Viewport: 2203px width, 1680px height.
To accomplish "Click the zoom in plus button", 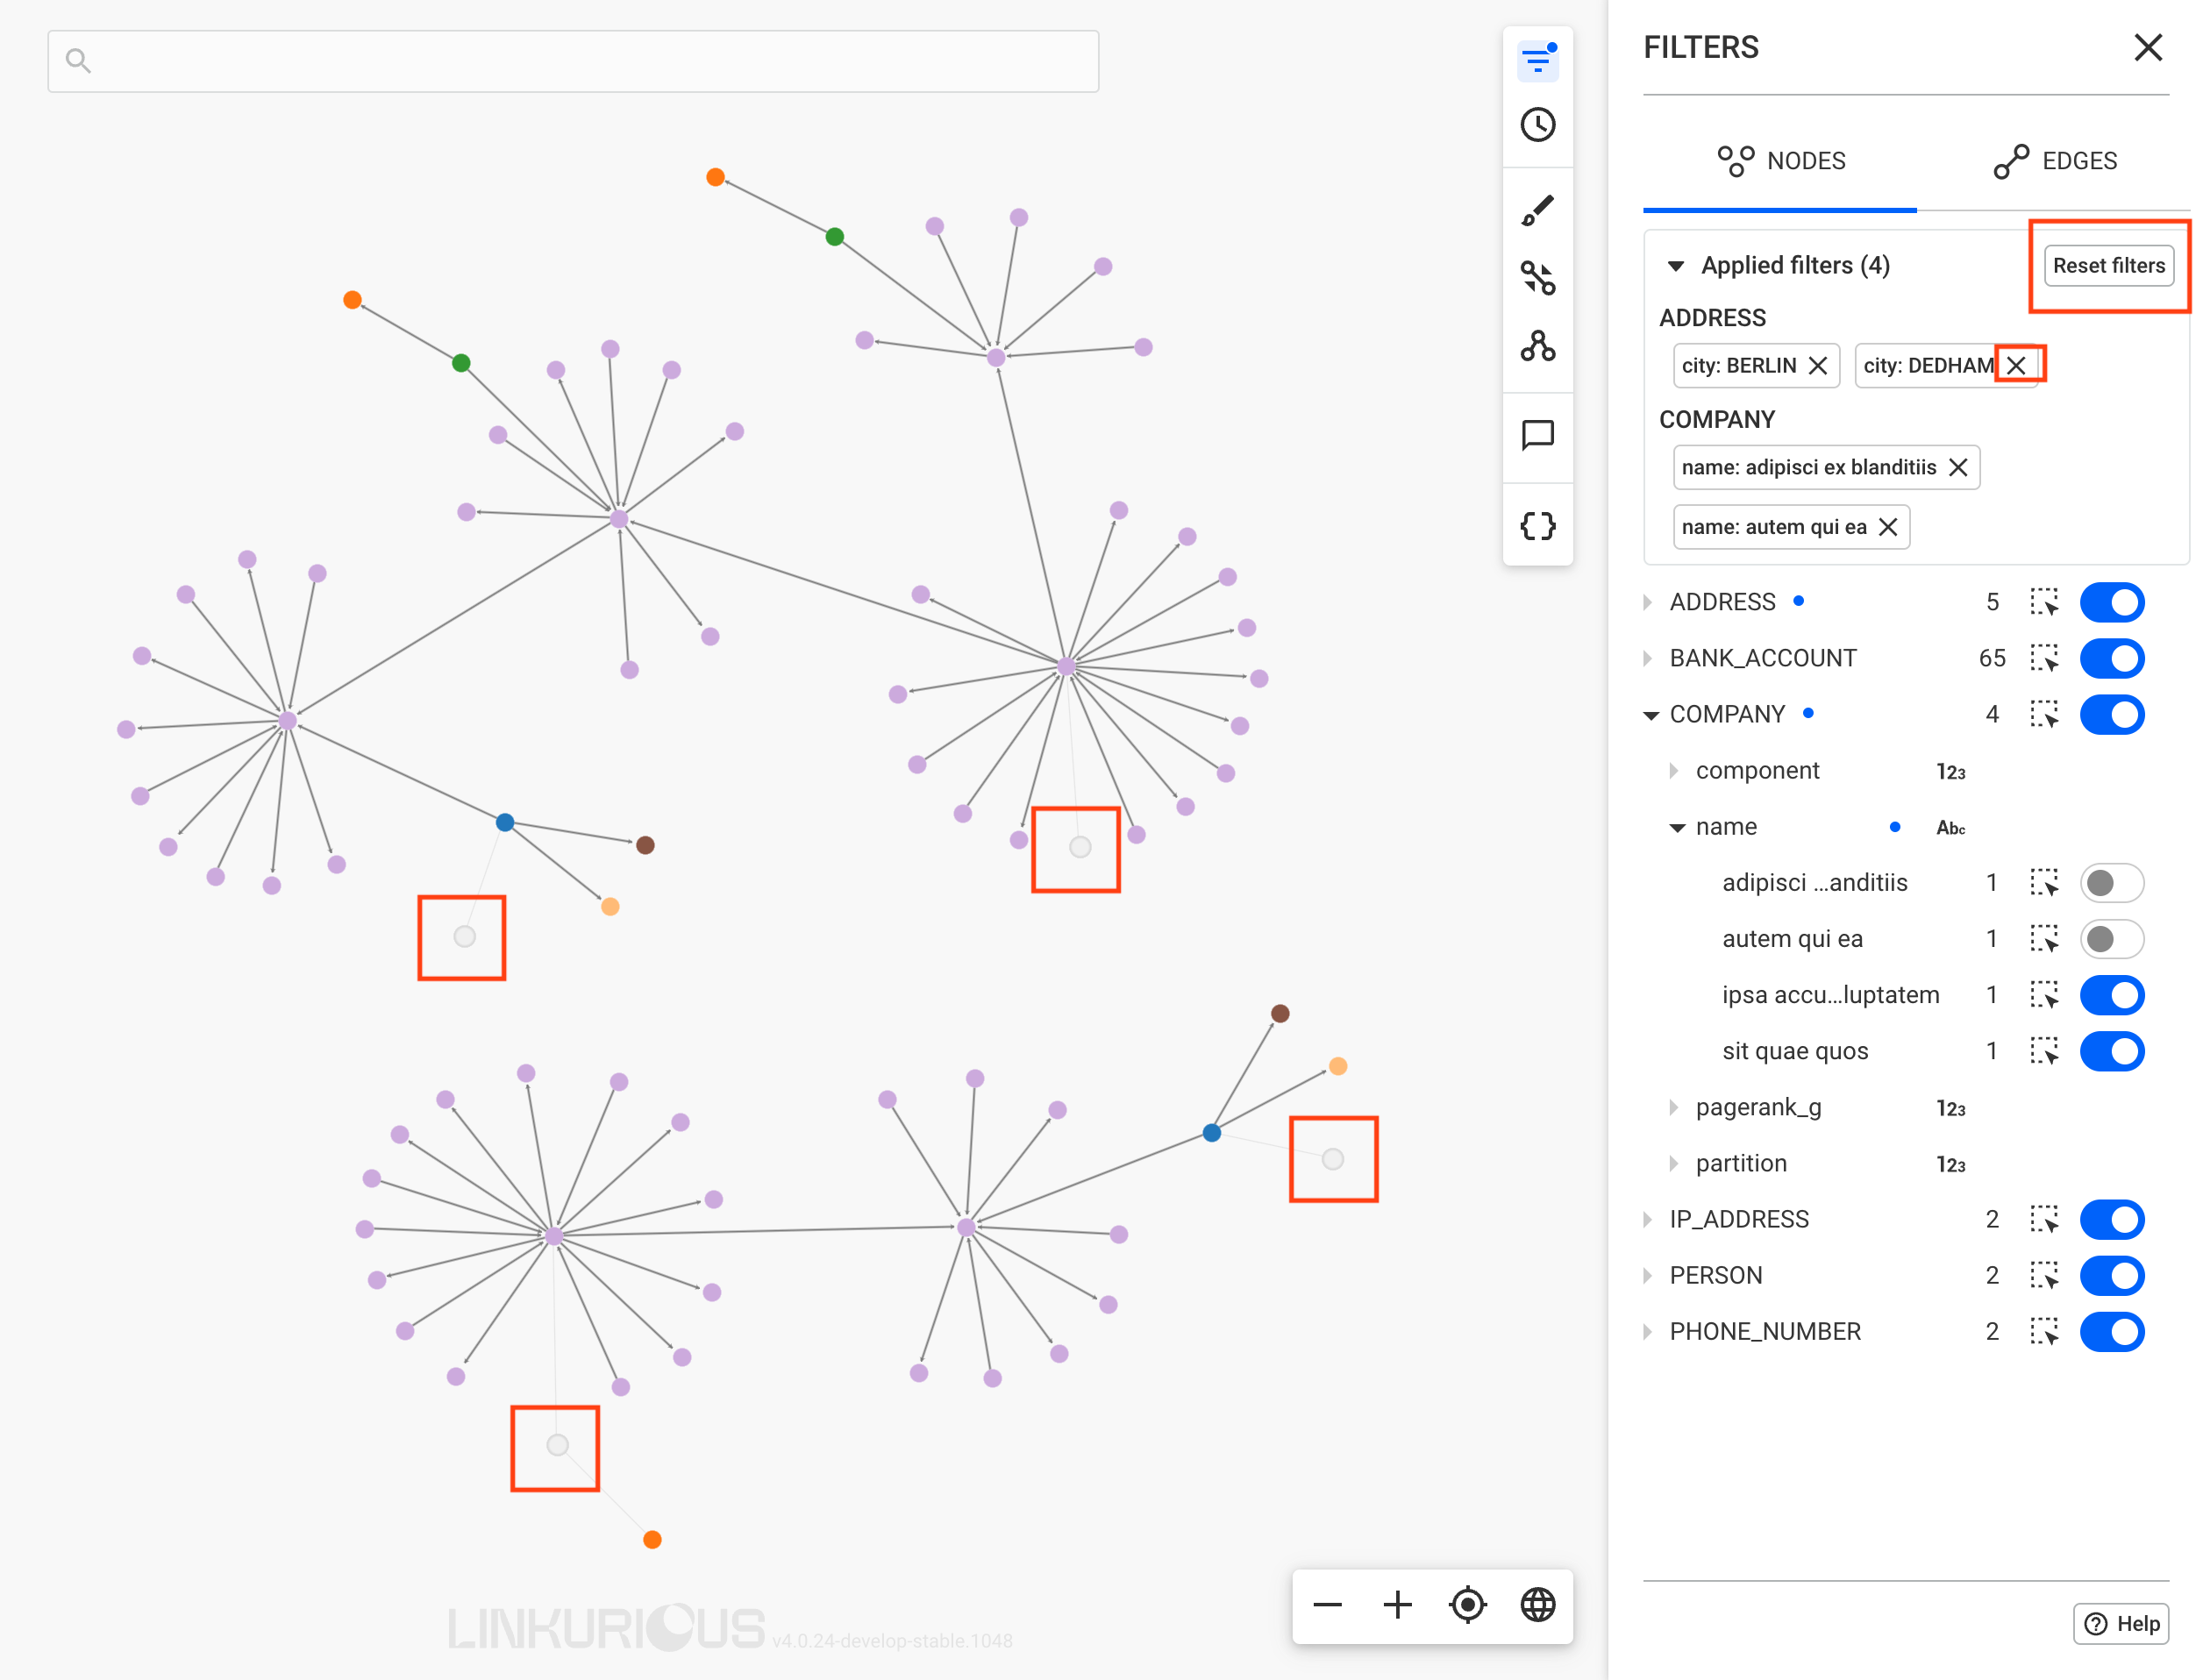I will [x=1397, y=1605].
